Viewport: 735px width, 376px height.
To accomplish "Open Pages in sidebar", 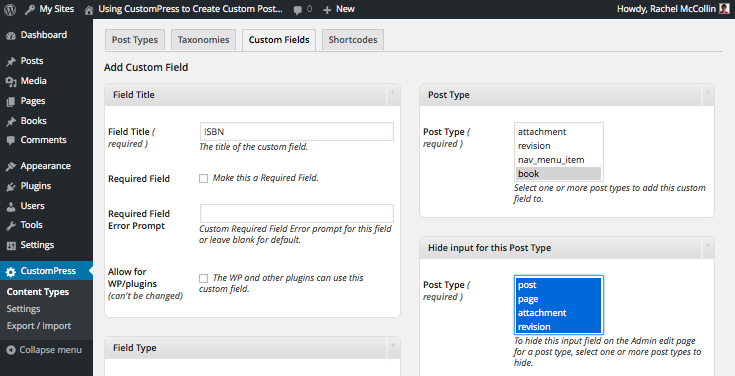I will [x=33, y=101].
